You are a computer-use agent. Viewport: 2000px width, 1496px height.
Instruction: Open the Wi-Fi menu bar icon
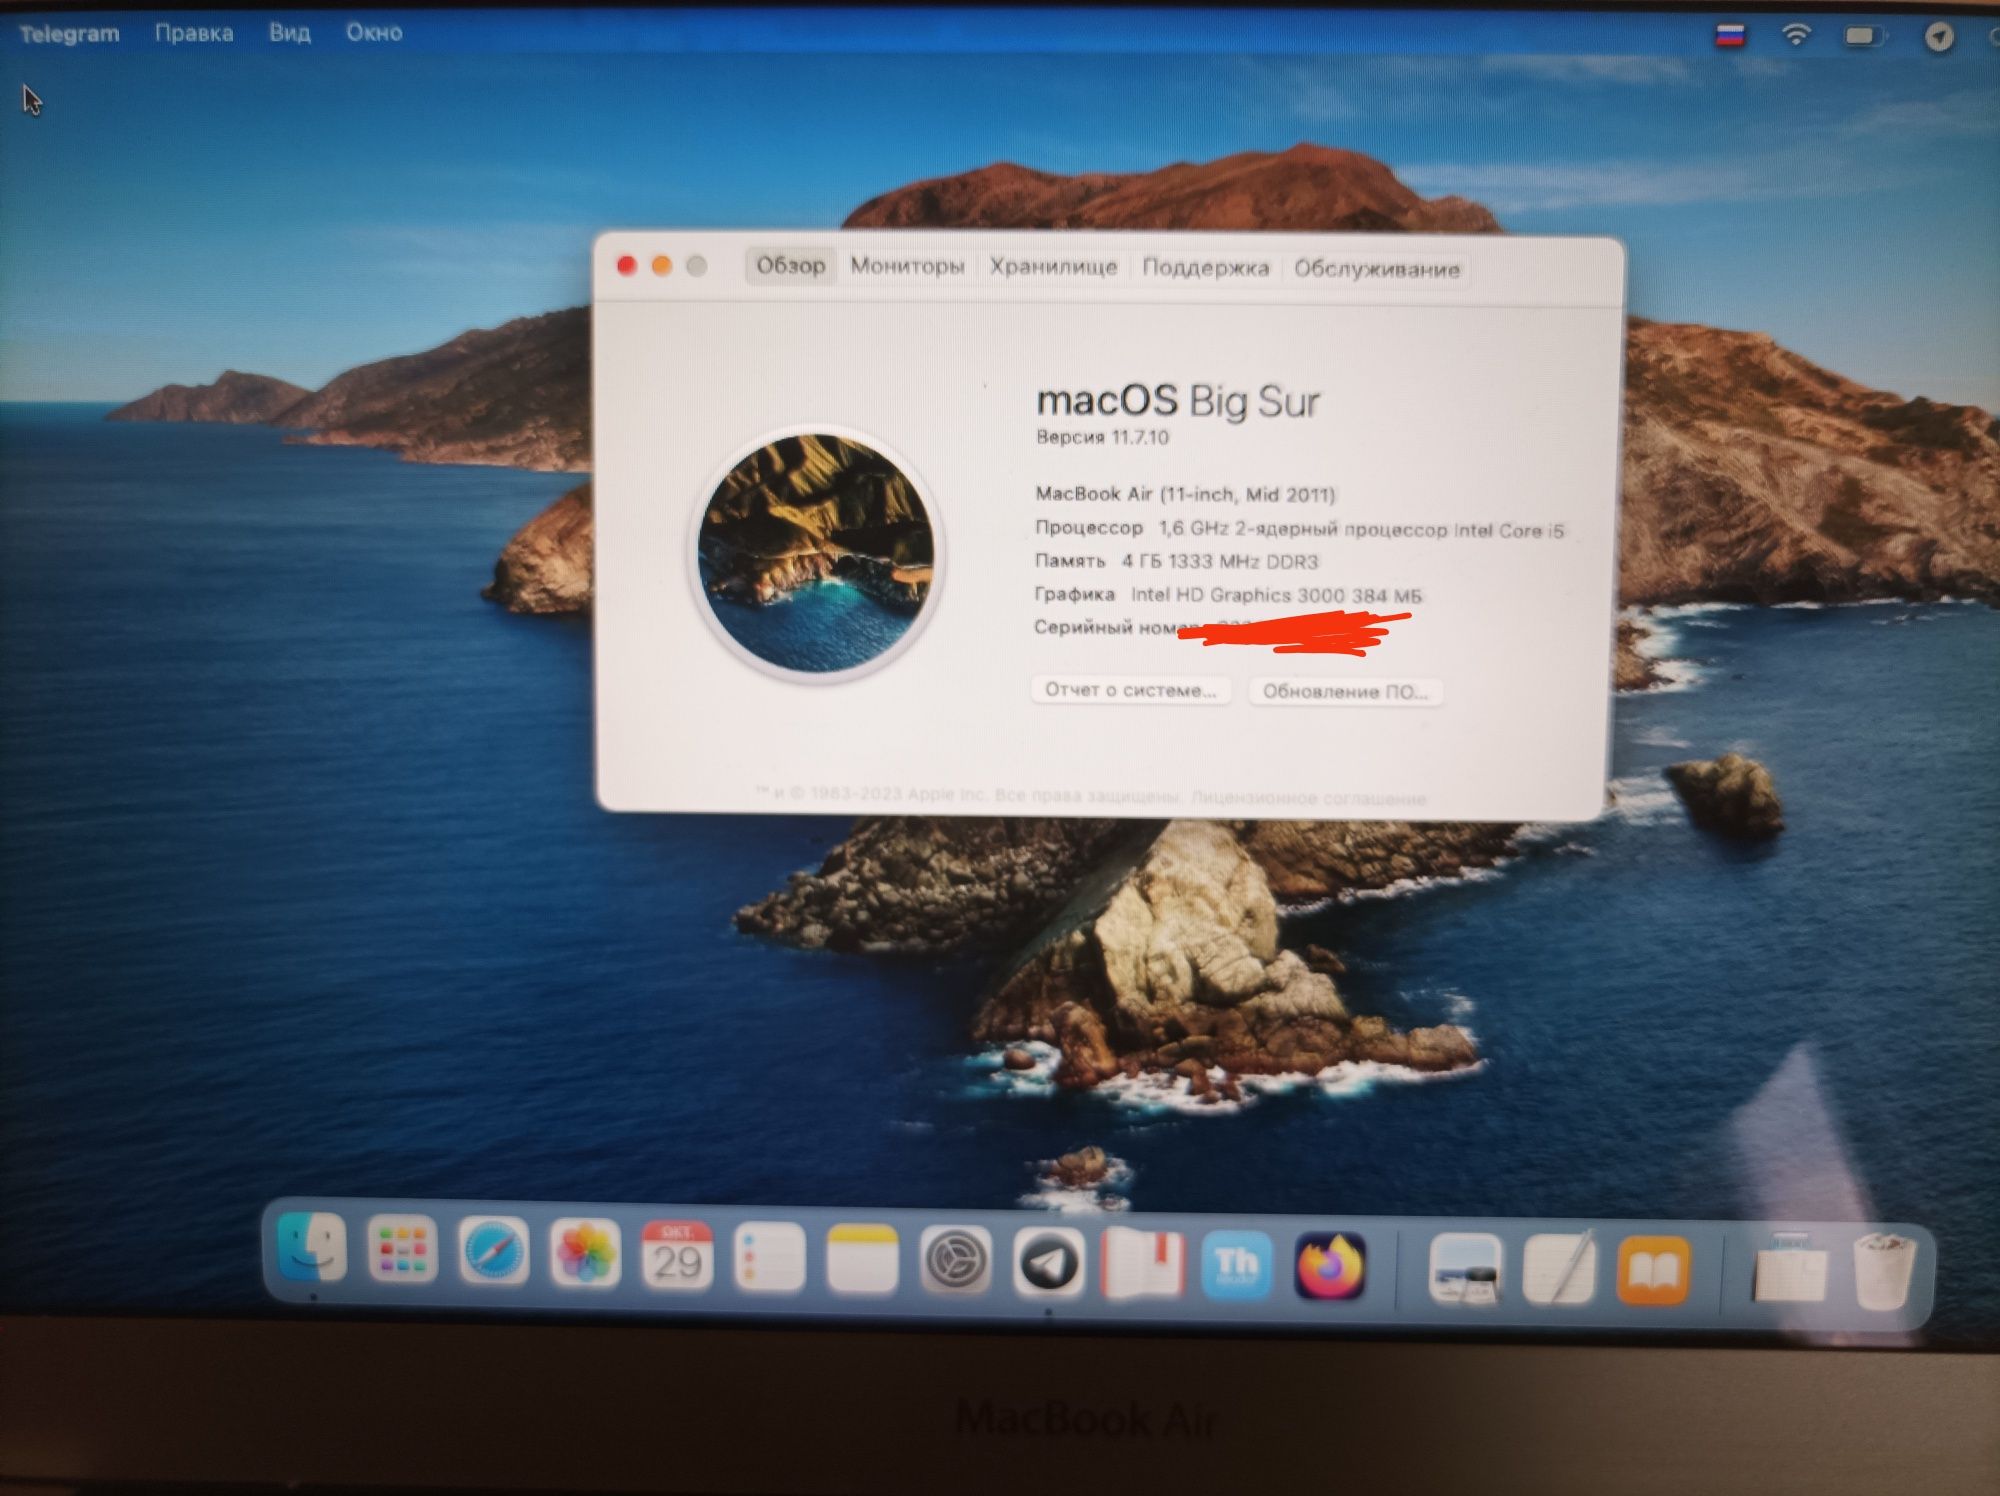point(1796,35)
